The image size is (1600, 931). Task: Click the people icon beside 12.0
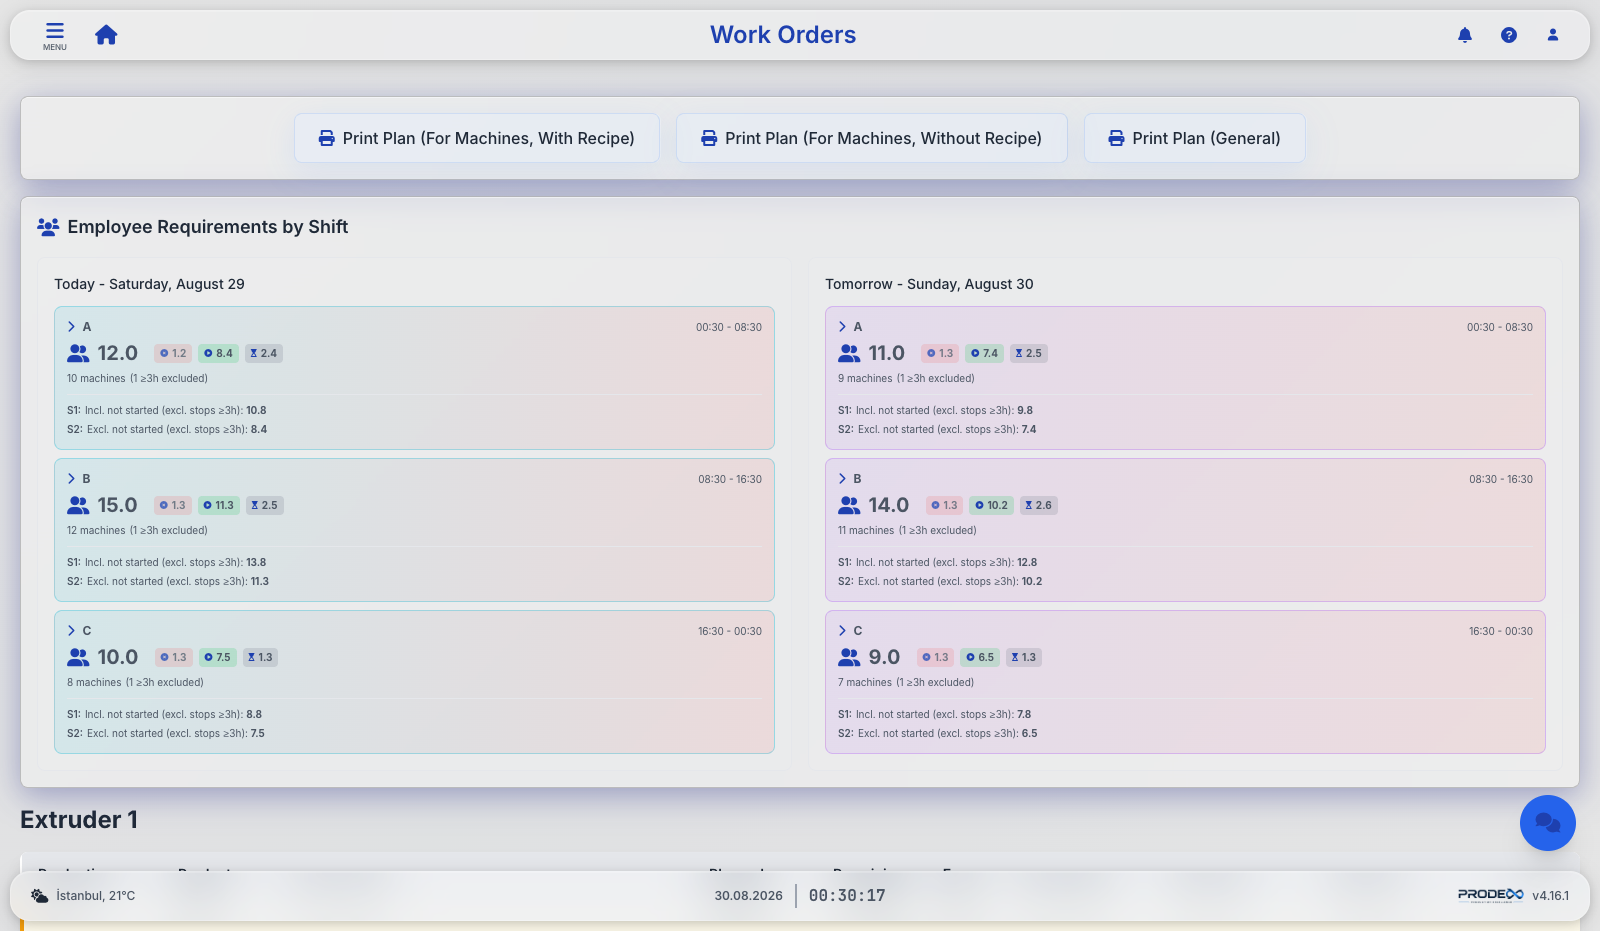pos(78,353)
